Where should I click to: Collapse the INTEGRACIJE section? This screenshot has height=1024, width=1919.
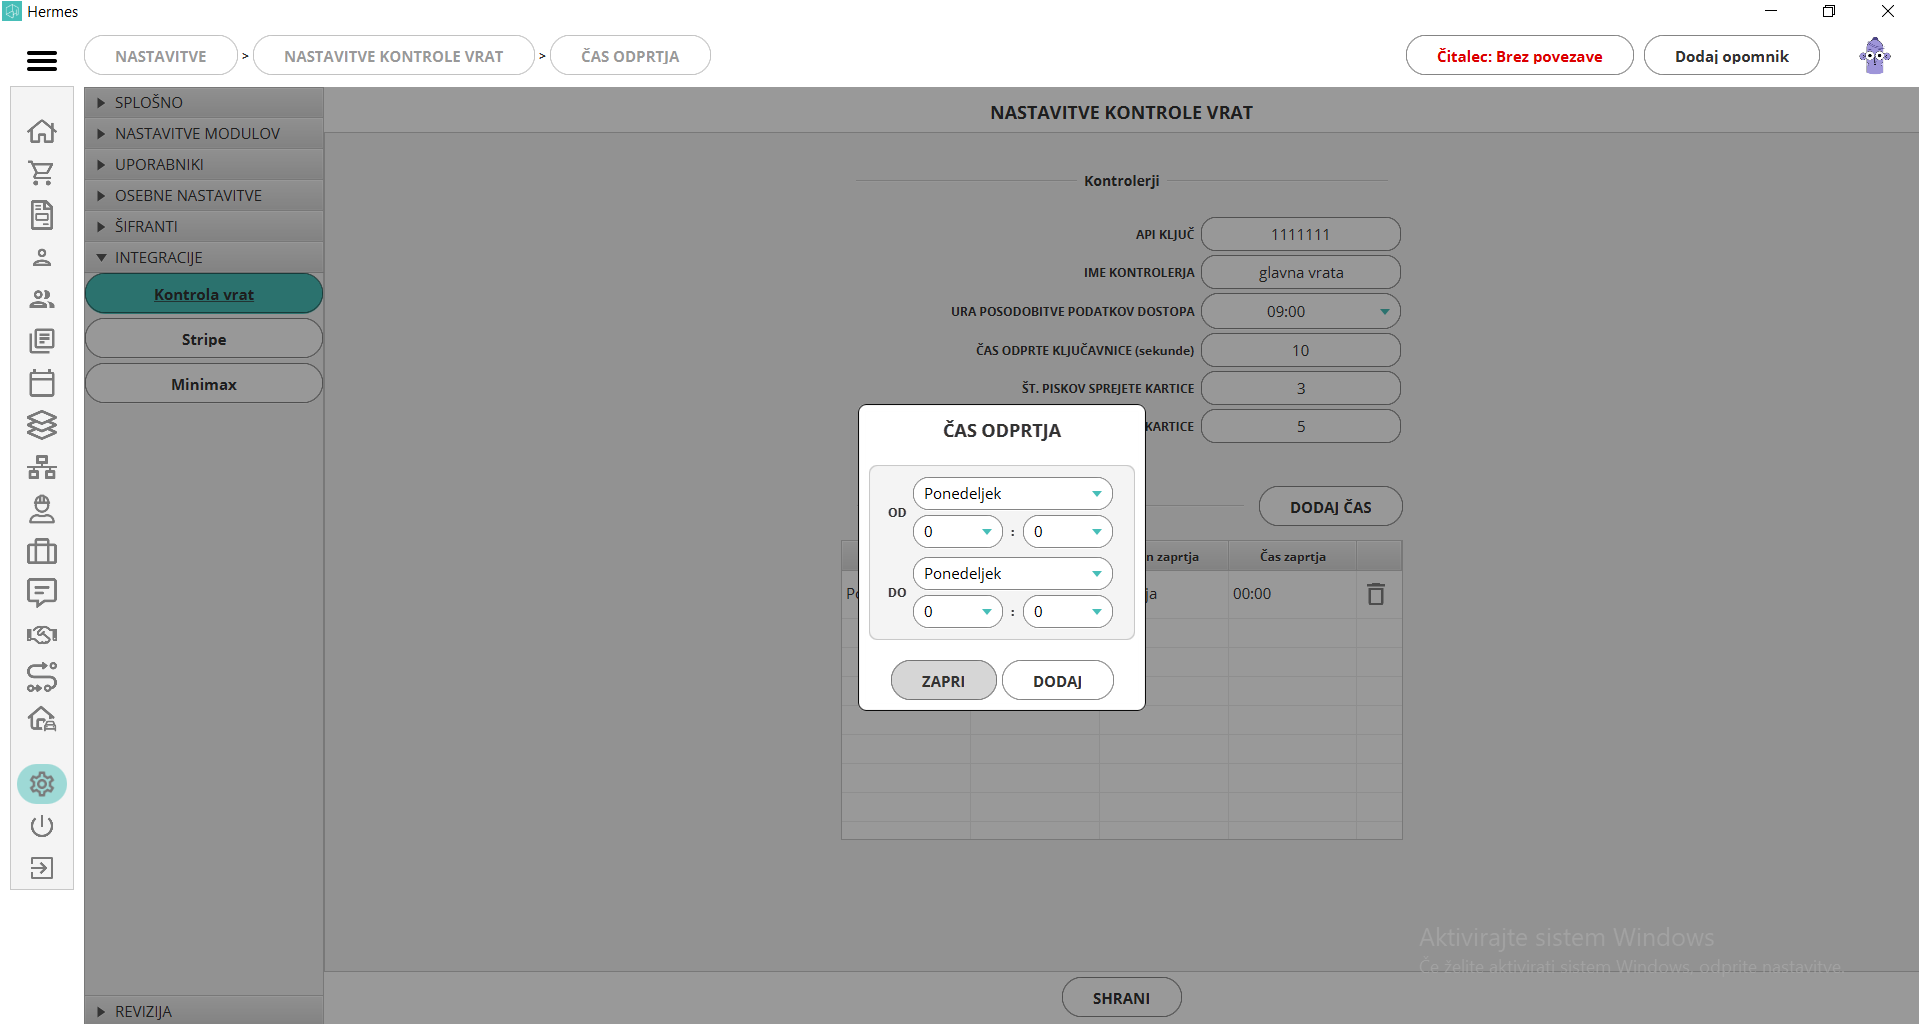point(204,257)
